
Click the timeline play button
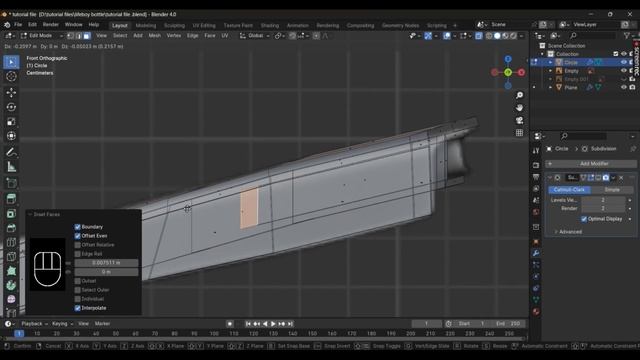point(273,324)
